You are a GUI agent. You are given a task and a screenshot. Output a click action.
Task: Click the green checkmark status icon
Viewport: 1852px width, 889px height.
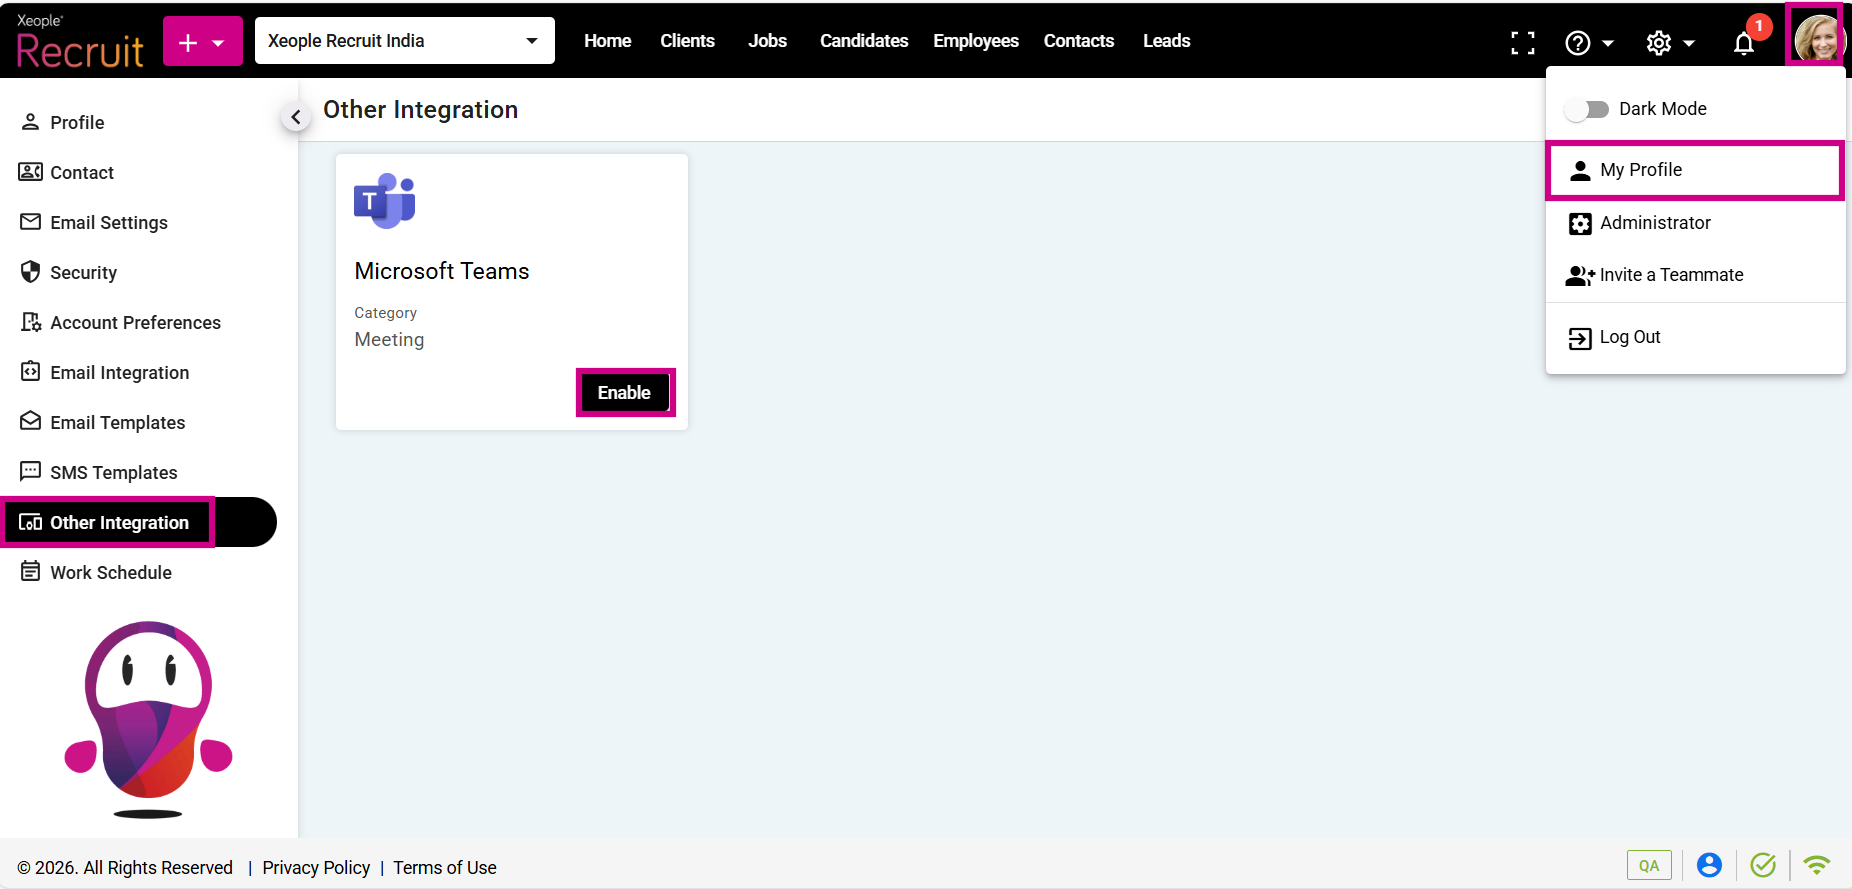(x=1763, y=865)
